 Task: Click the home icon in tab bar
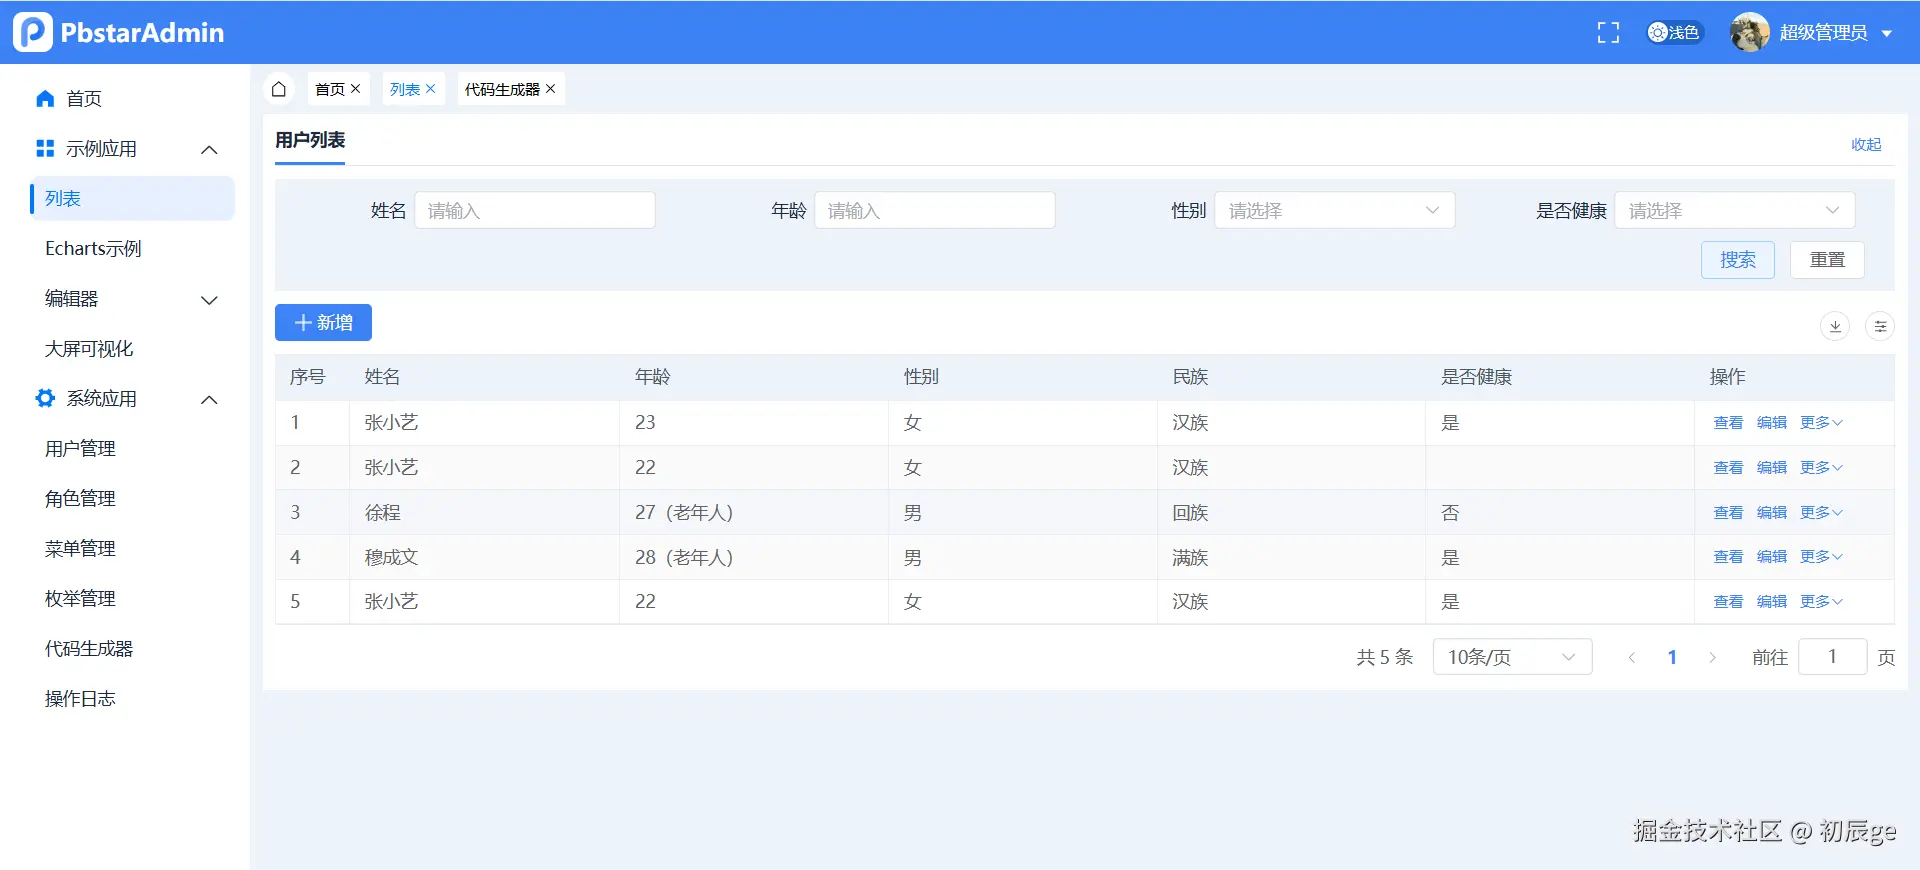coord(279,89)
